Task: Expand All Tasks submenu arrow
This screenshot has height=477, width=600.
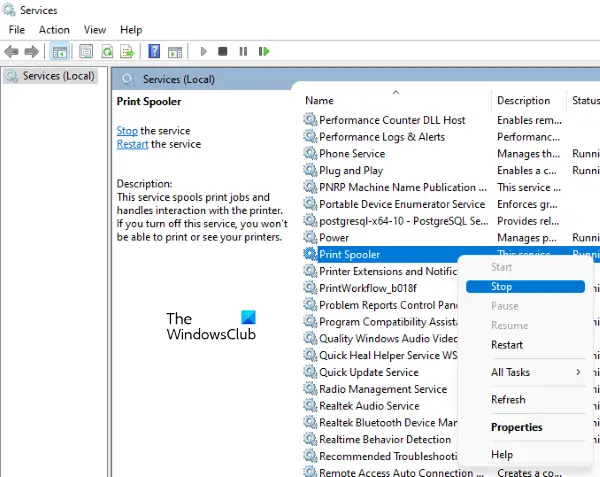Action: coord(578,372)
